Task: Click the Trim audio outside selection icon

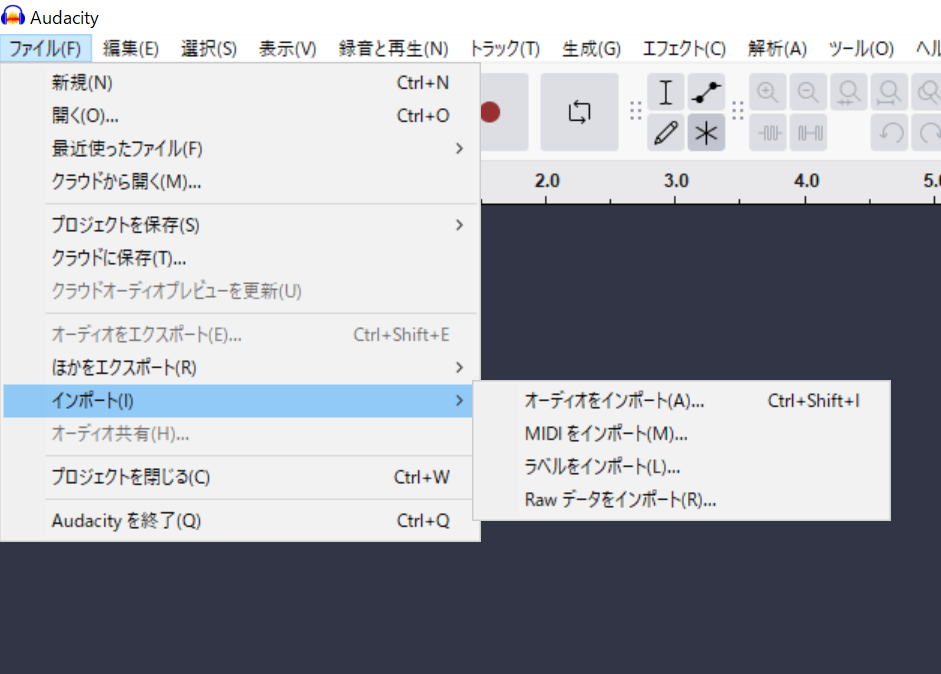Action: tap(768, 133)
